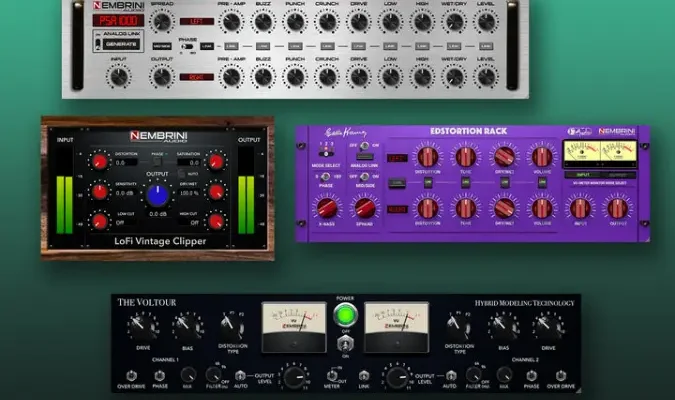
Task: Click the Pre-Amp link button on PSA 1000
Action: tap(232, 46)
